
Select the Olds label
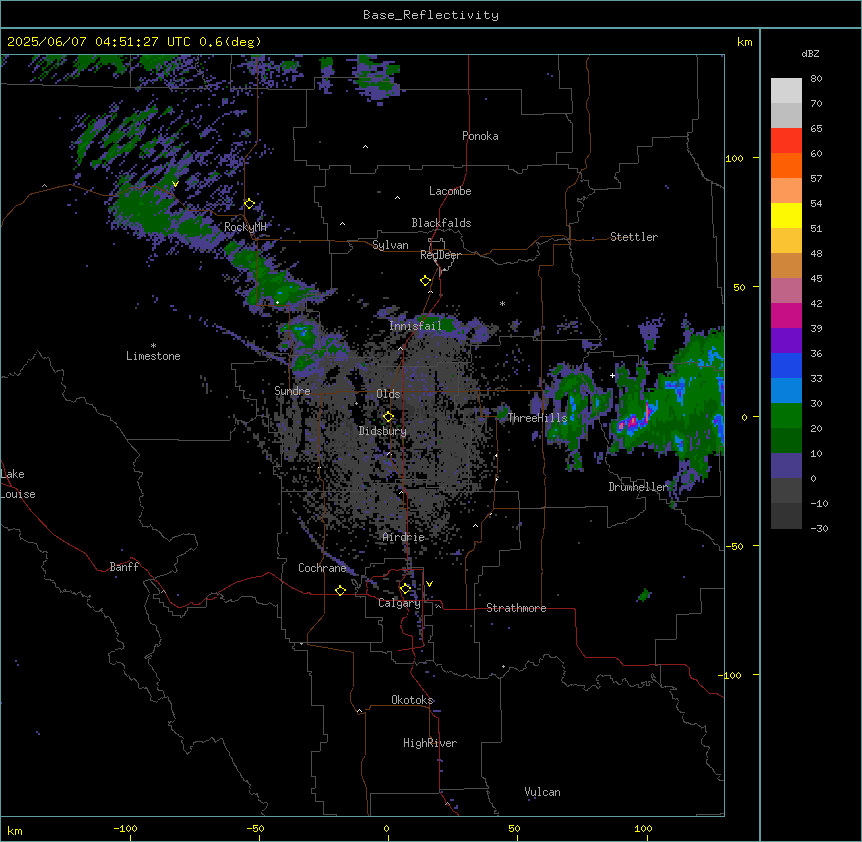[388, 394]
